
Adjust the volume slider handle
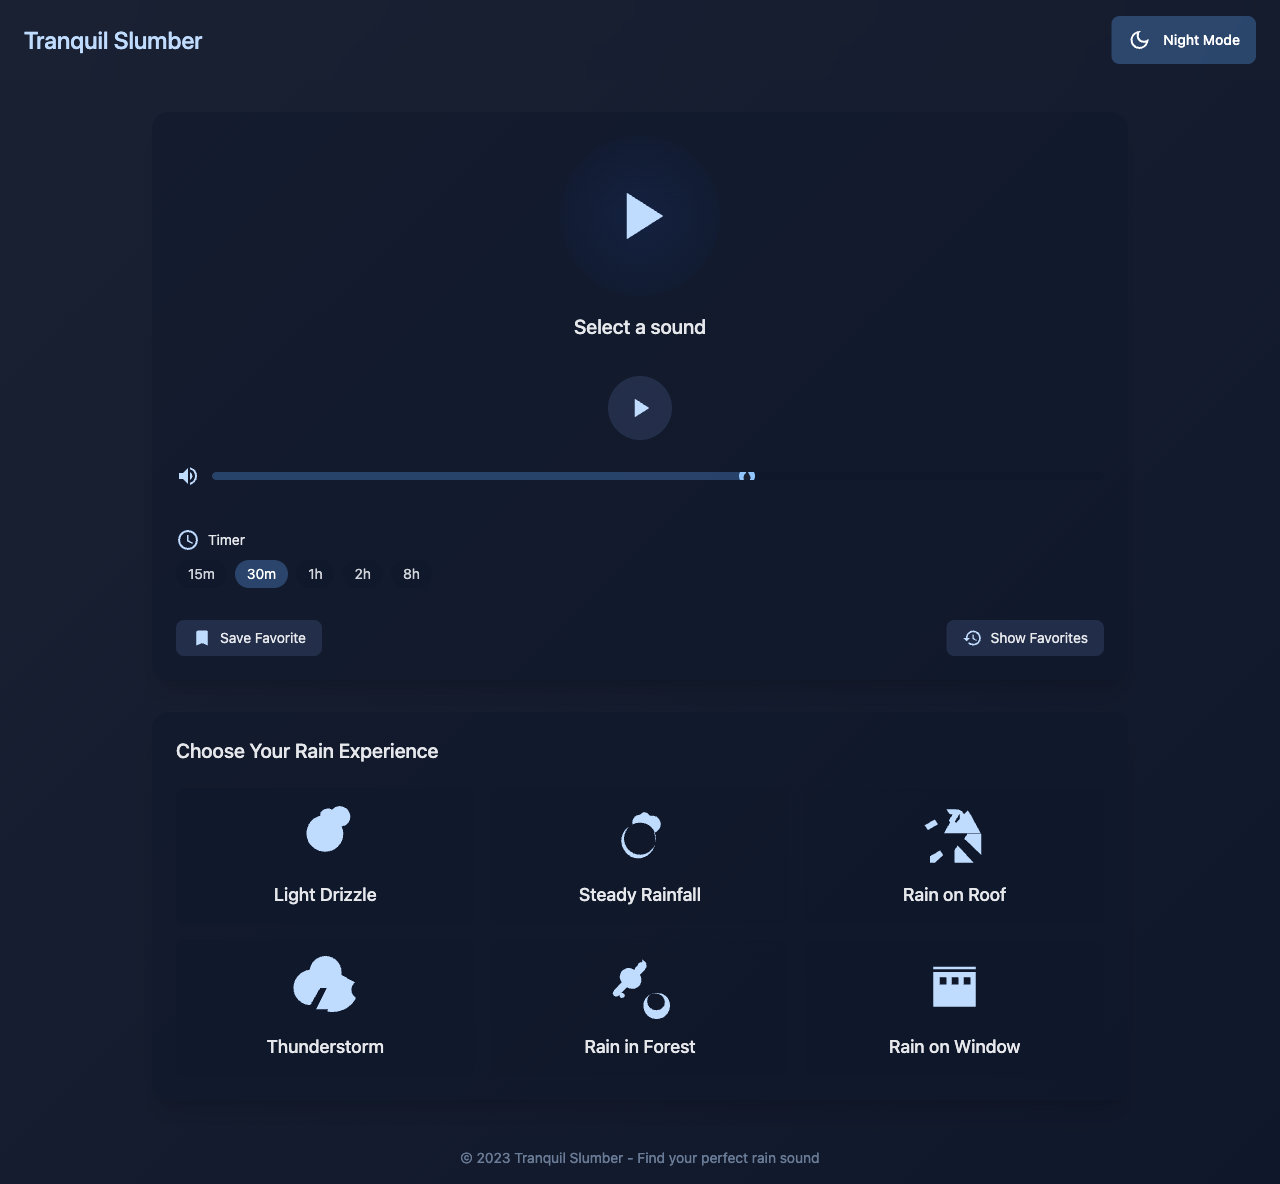point(746,476)
